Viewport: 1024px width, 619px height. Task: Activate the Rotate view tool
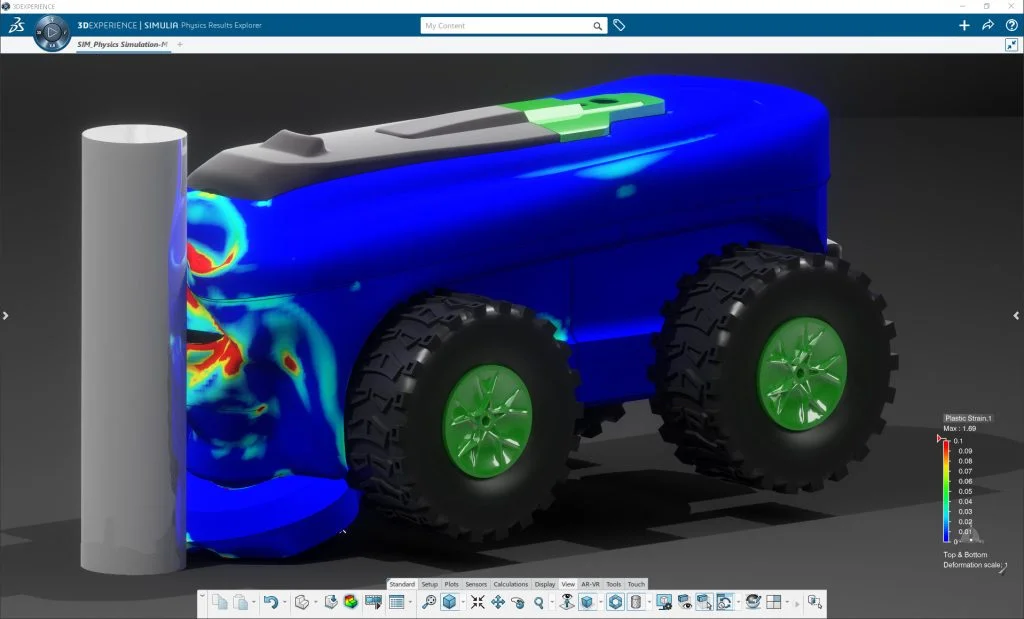[519, 602]
